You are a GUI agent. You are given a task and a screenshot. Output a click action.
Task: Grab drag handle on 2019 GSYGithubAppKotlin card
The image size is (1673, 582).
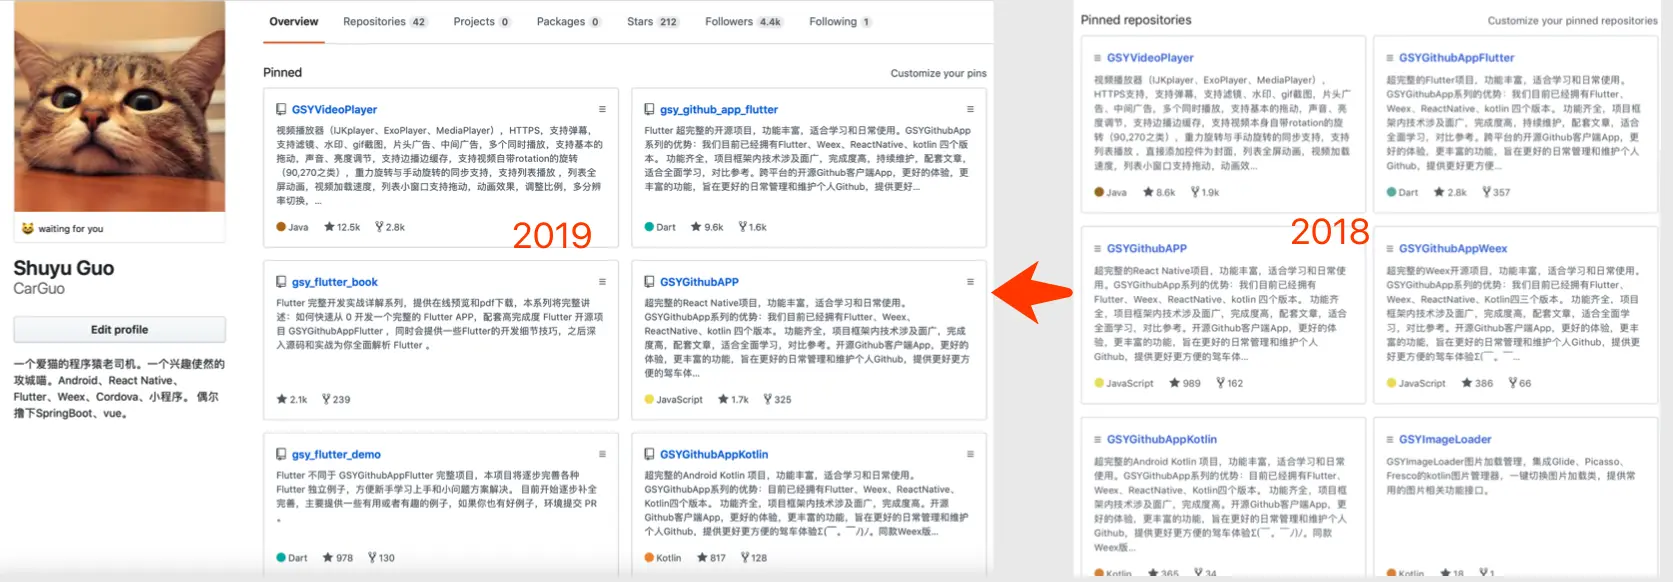coord(970,454)
